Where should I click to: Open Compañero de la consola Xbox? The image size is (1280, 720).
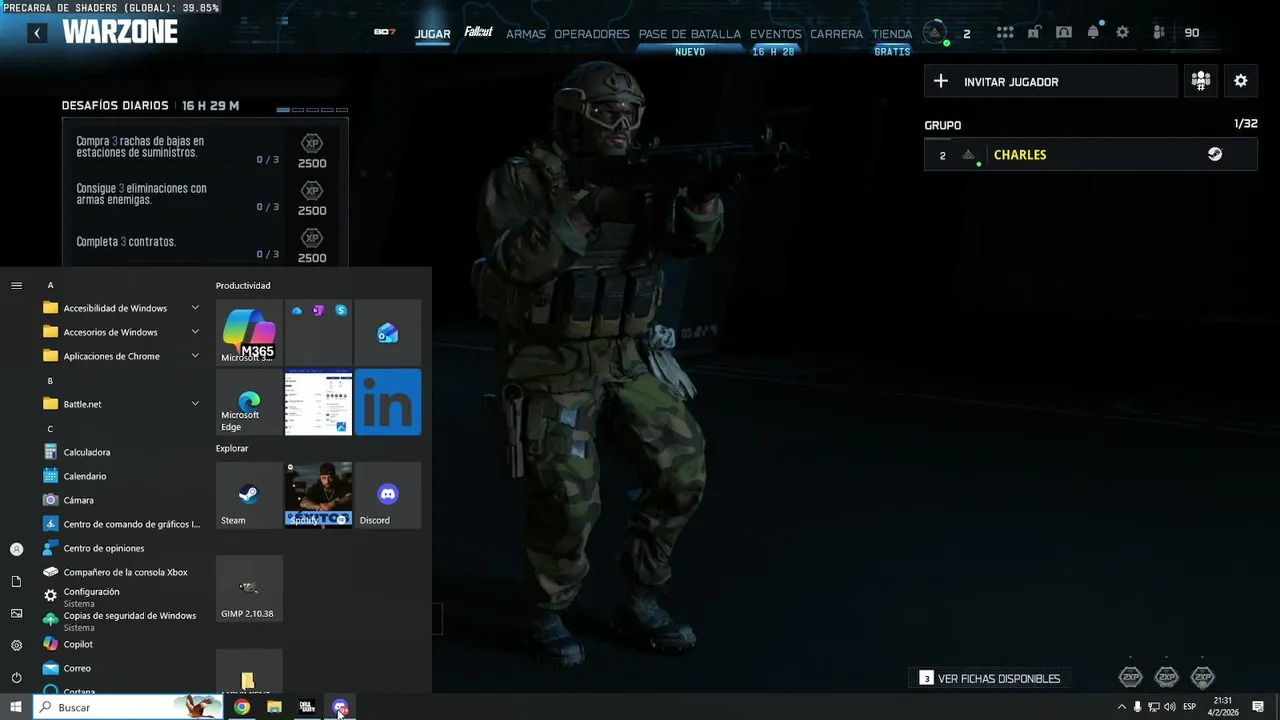(x=122, y=572)
